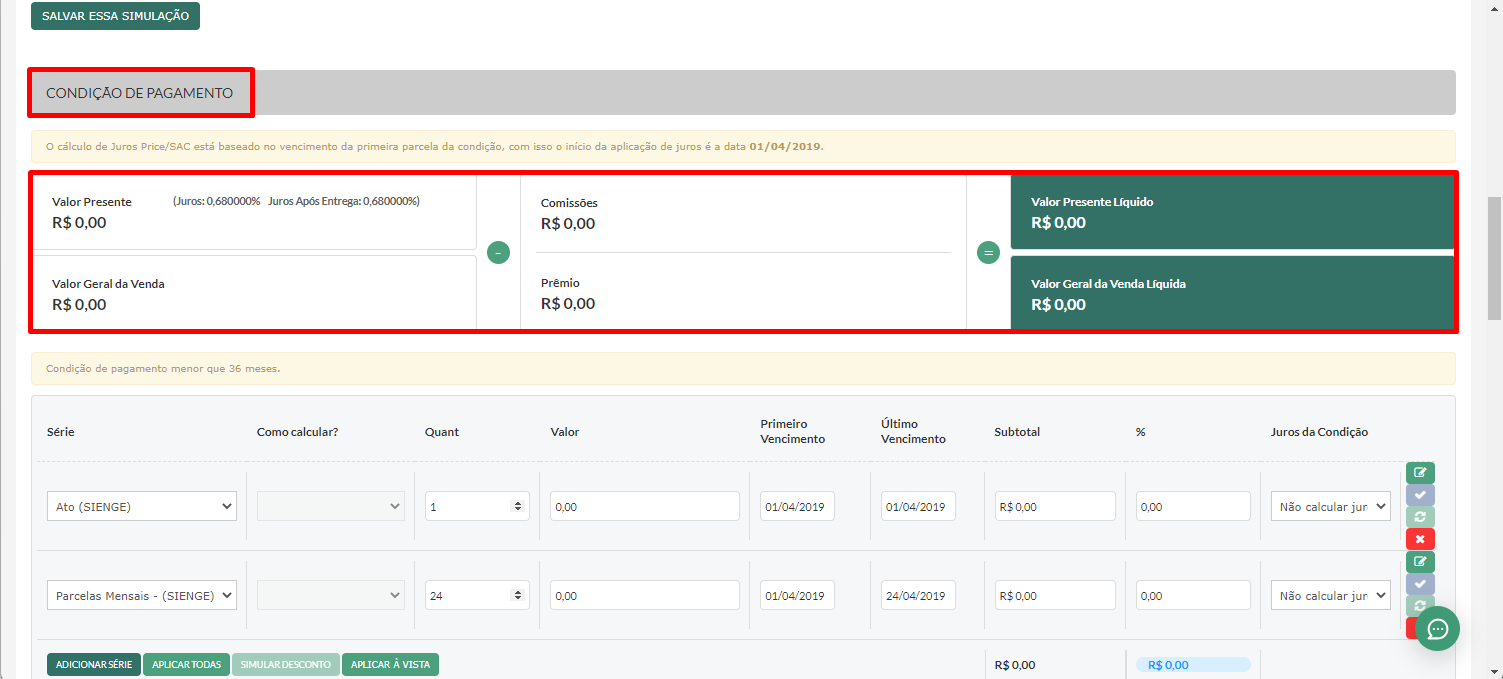Click Valor field in Ato (SIENGE) row
The width and height of the screenshot is (1503, 679).
pyautogui.click(x=645, y=506)
